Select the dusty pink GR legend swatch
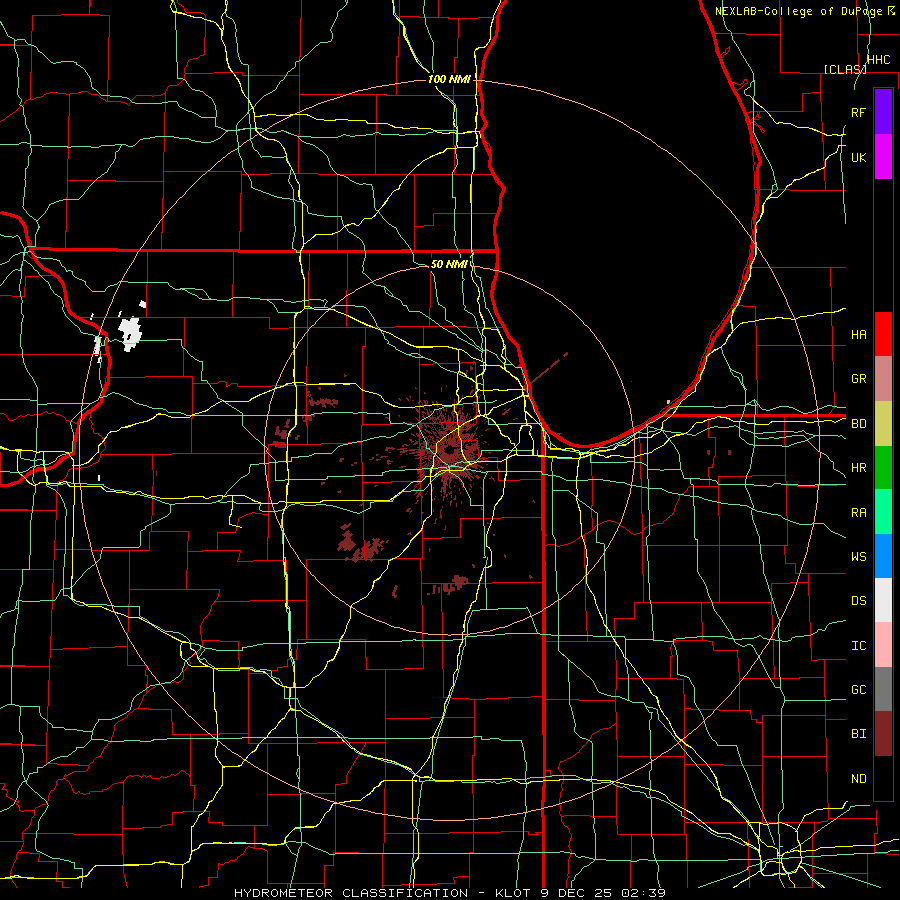This screenshot has height=900, width=900. tap(883, 379)
